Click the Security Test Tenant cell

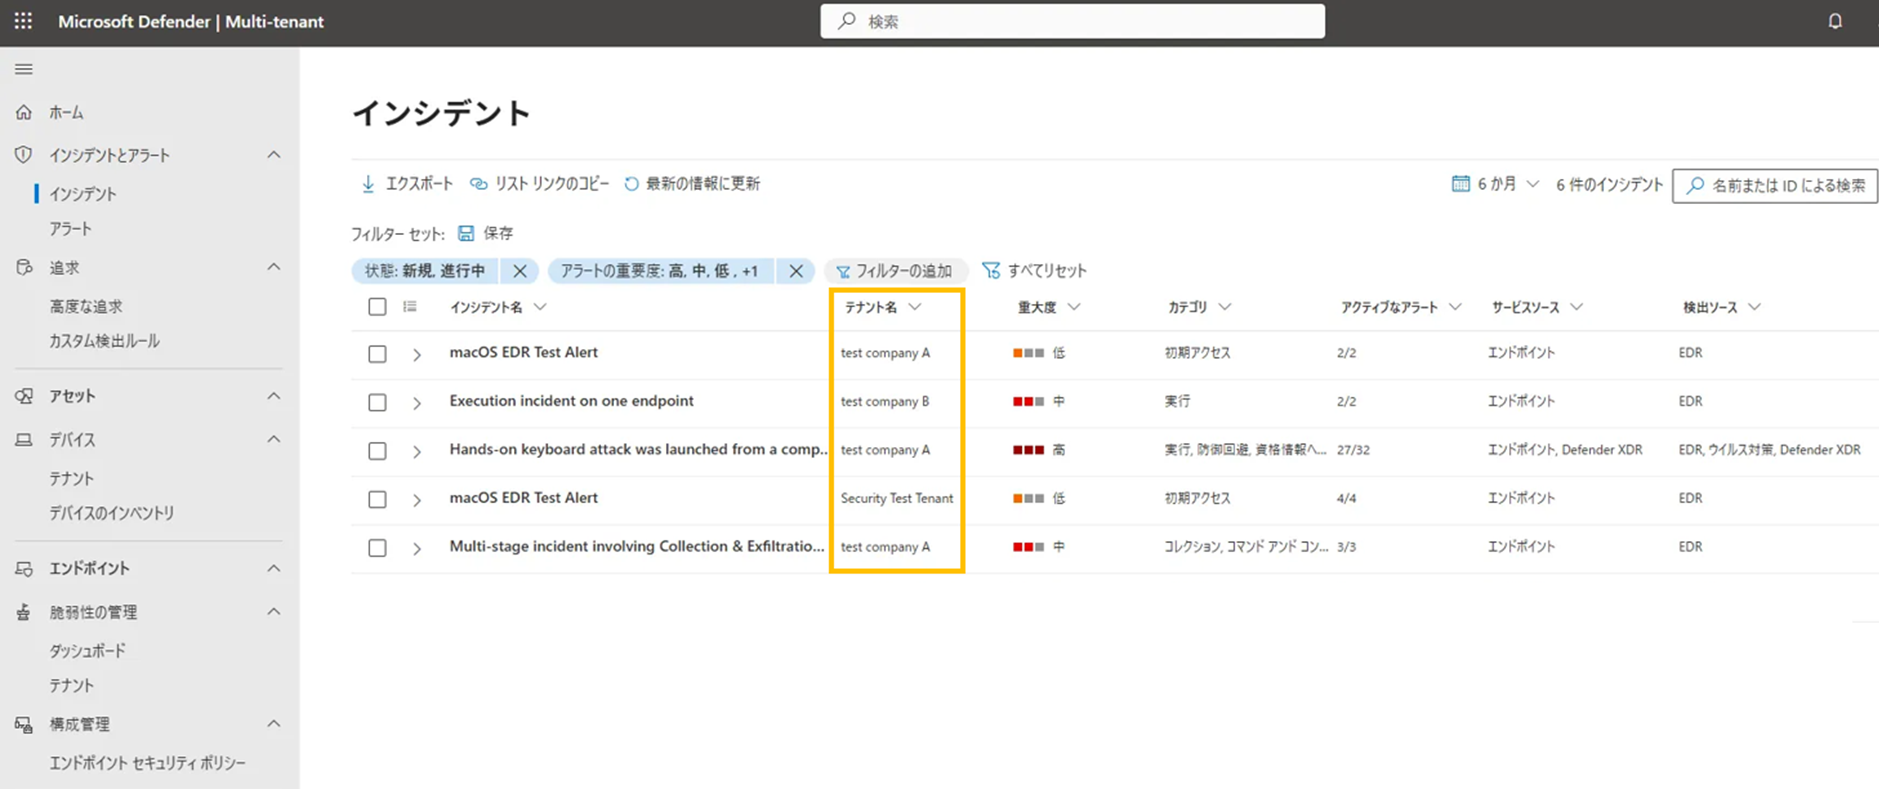[x=897, y=498]
